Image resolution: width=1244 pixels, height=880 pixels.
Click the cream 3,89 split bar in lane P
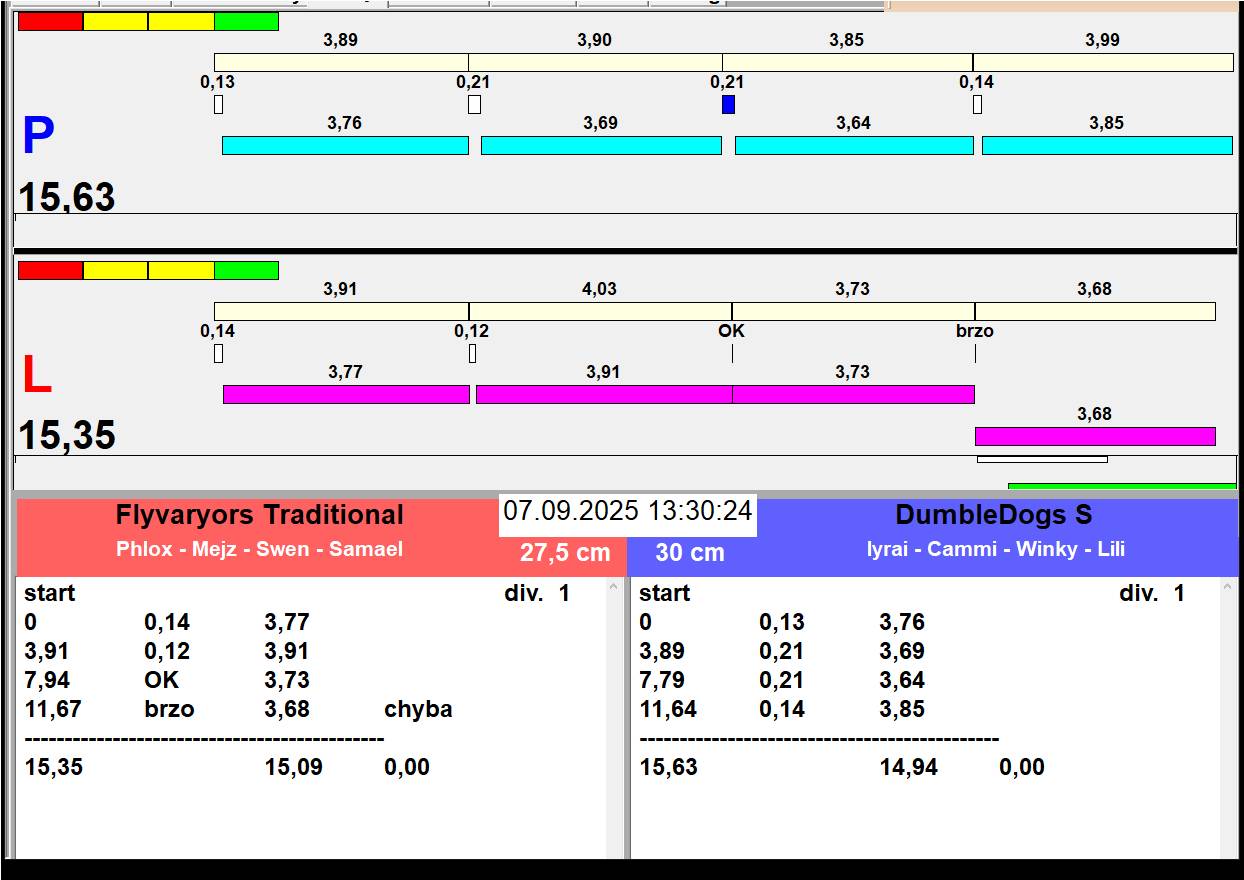point(341,62)
